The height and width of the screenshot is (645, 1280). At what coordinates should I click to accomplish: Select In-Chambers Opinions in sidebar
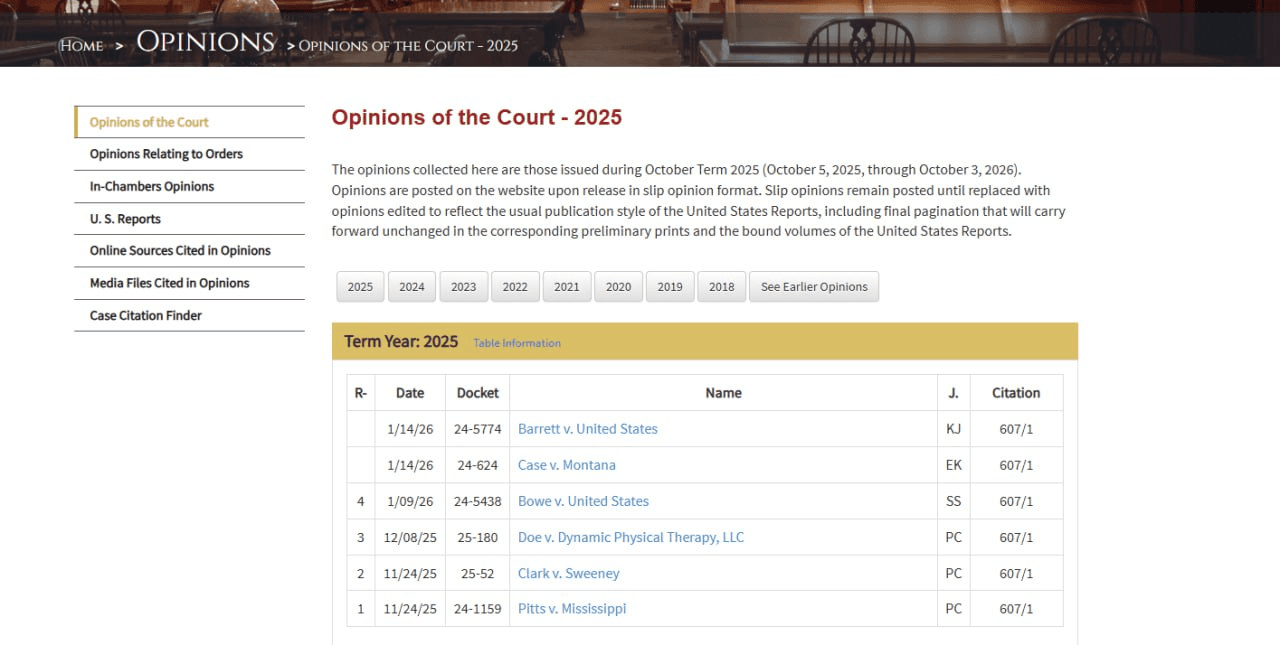152,186
